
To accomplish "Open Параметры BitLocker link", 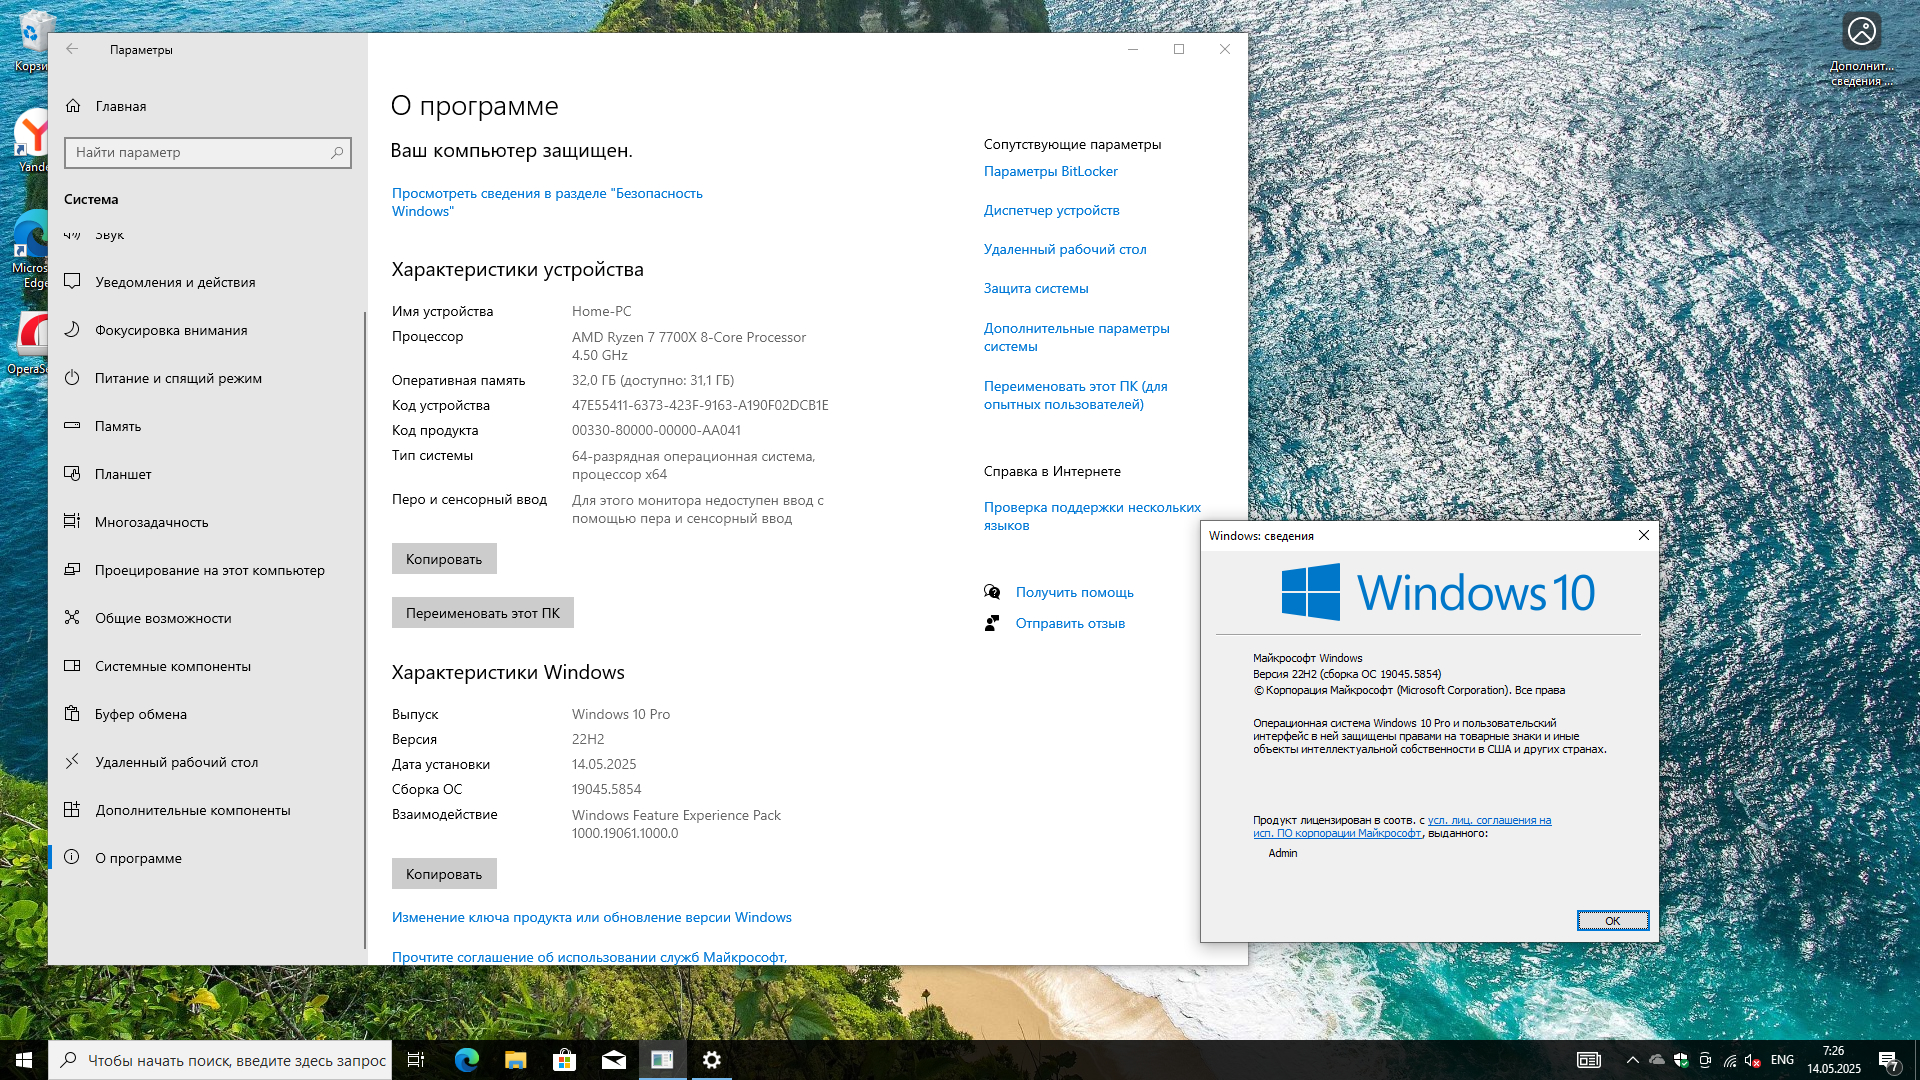I will 1050,171.
